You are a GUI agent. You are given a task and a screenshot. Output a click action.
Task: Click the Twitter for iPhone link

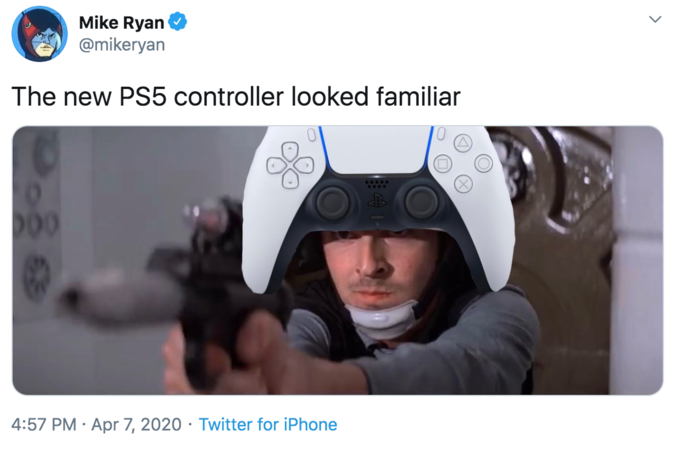[268, 424]
